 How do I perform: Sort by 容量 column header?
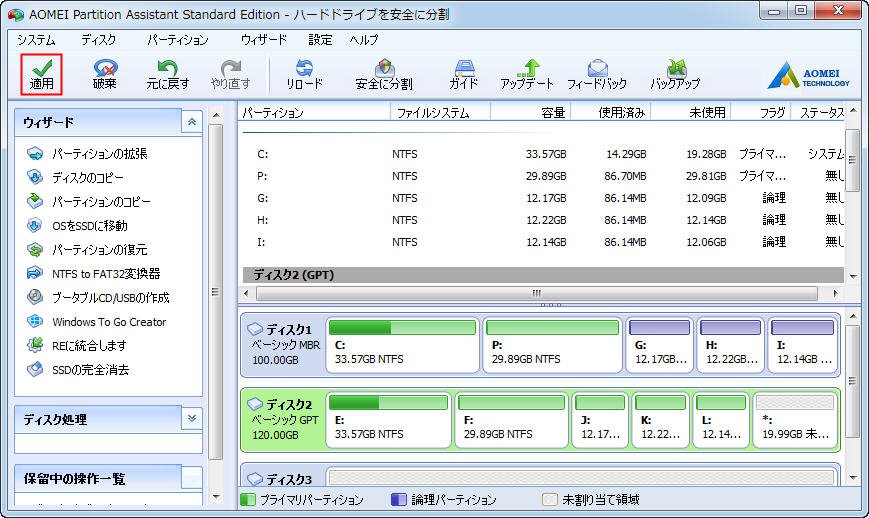coord(530,112)
